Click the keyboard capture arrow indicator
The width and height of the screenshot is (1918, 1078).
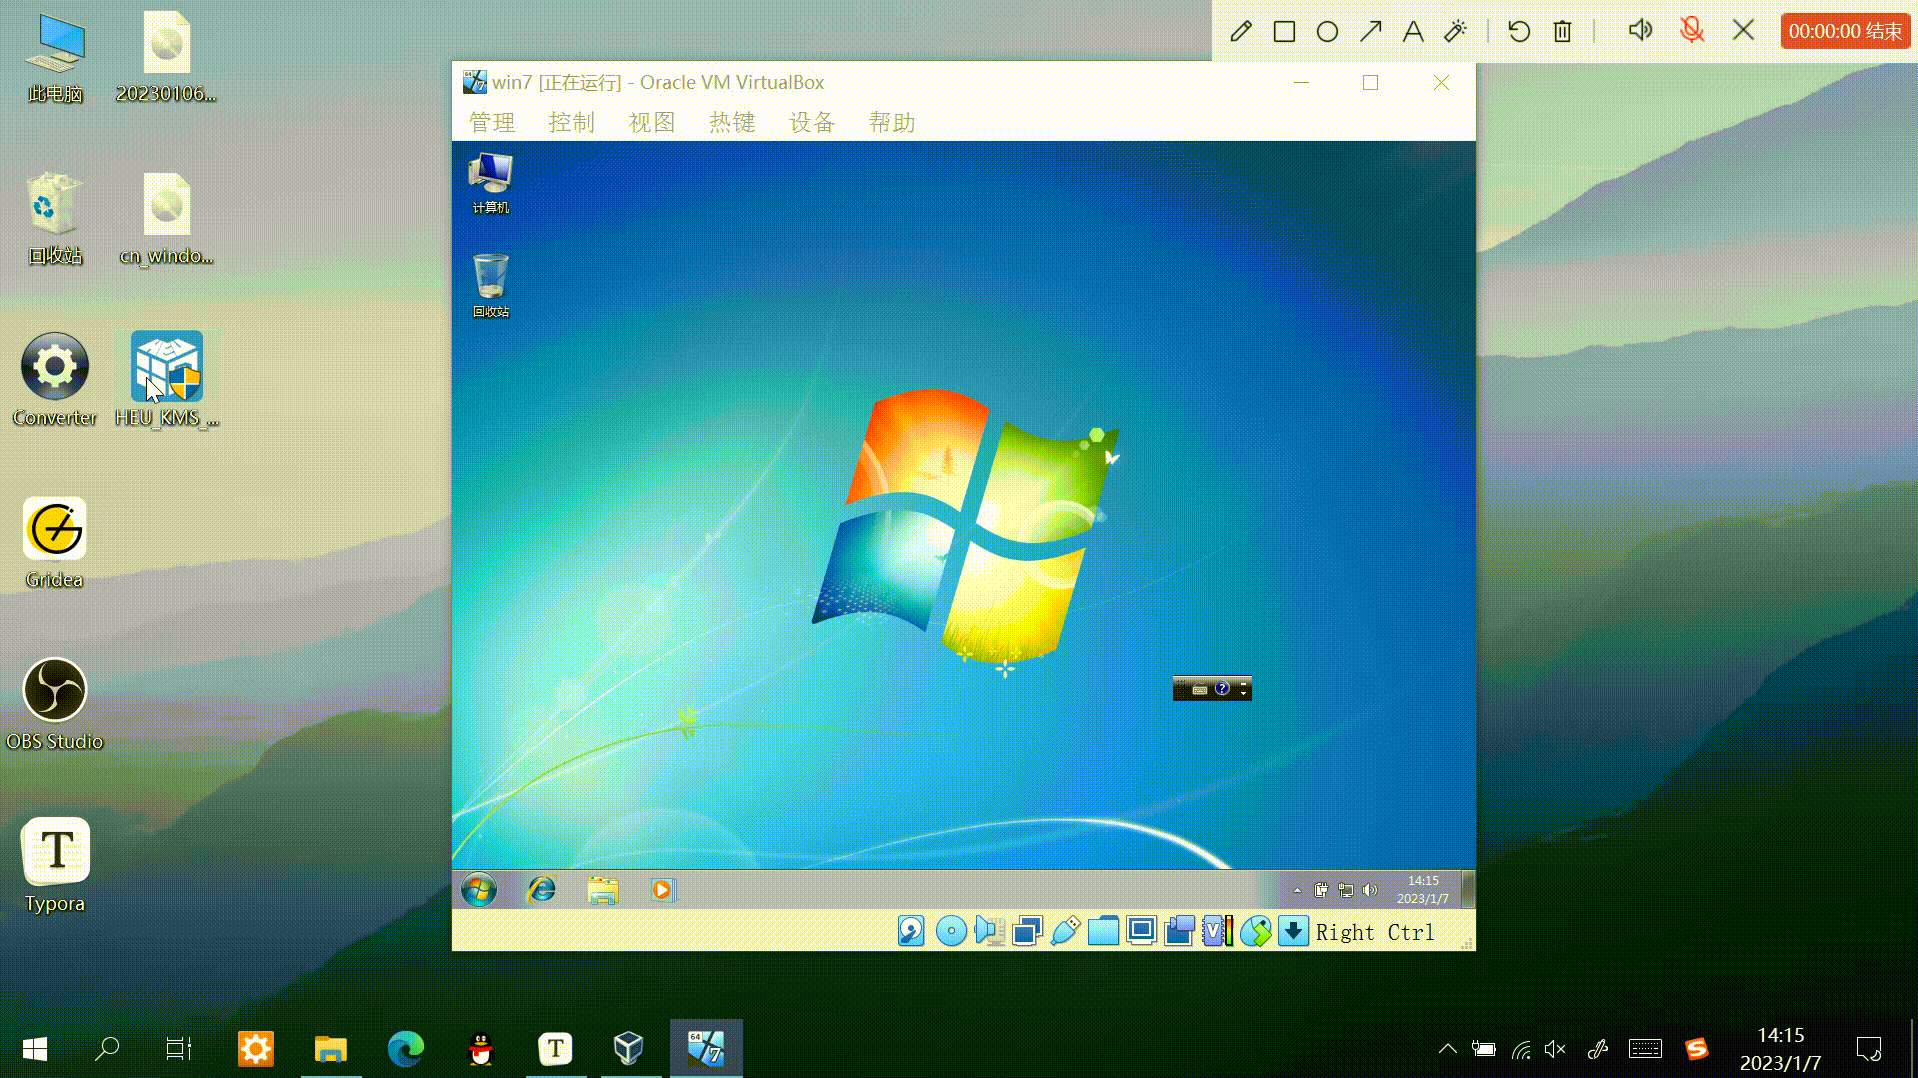[x=1293, y=931]
